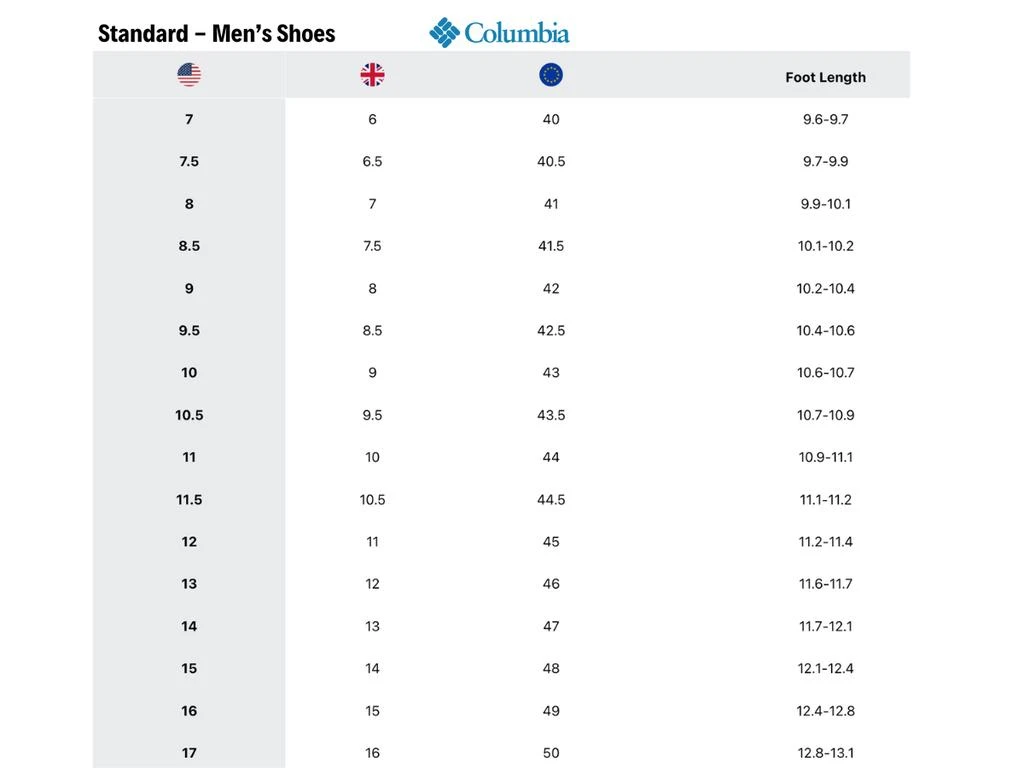This screenshot has width=1024, height=768.
Task: Click the 12.1-12.4 foot length value
Action: click(825, 668)
